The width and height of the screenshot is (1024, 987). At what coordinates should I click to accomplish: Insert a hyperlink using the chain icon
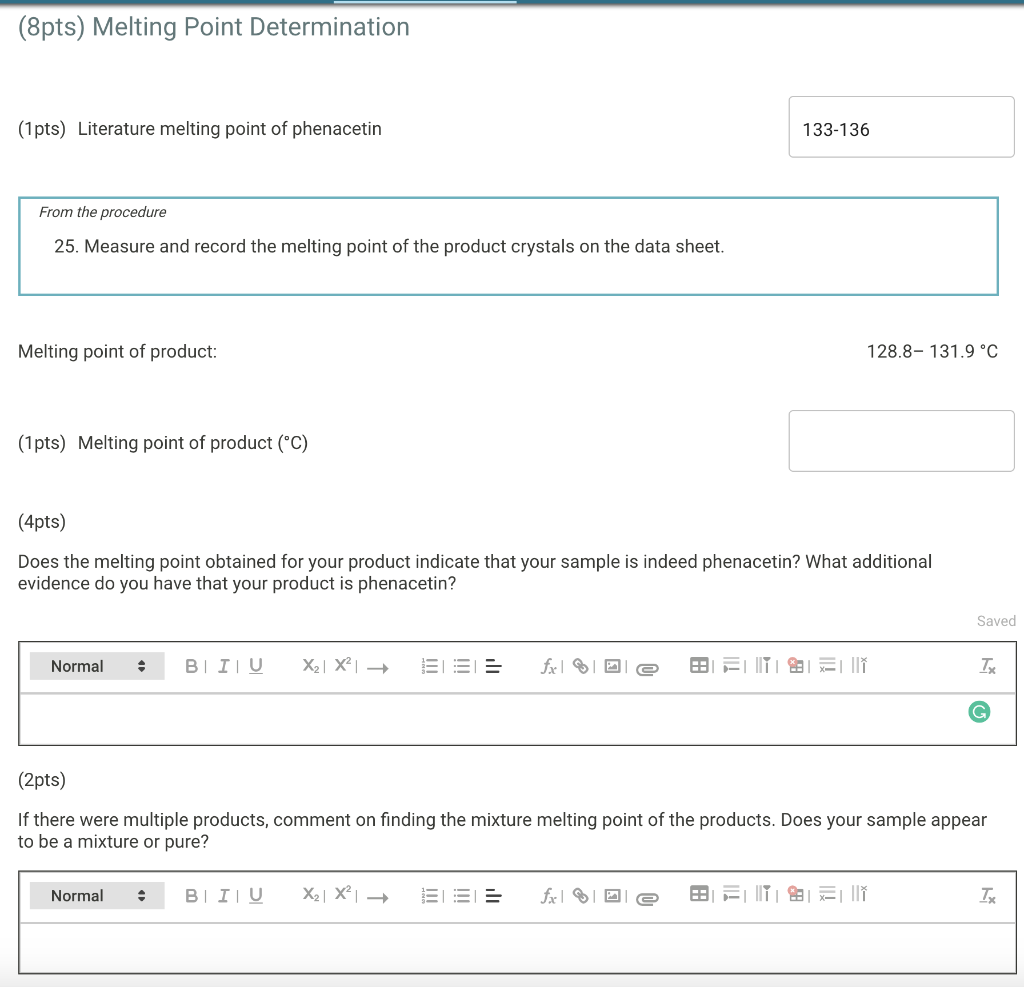(x=580, y=665)
